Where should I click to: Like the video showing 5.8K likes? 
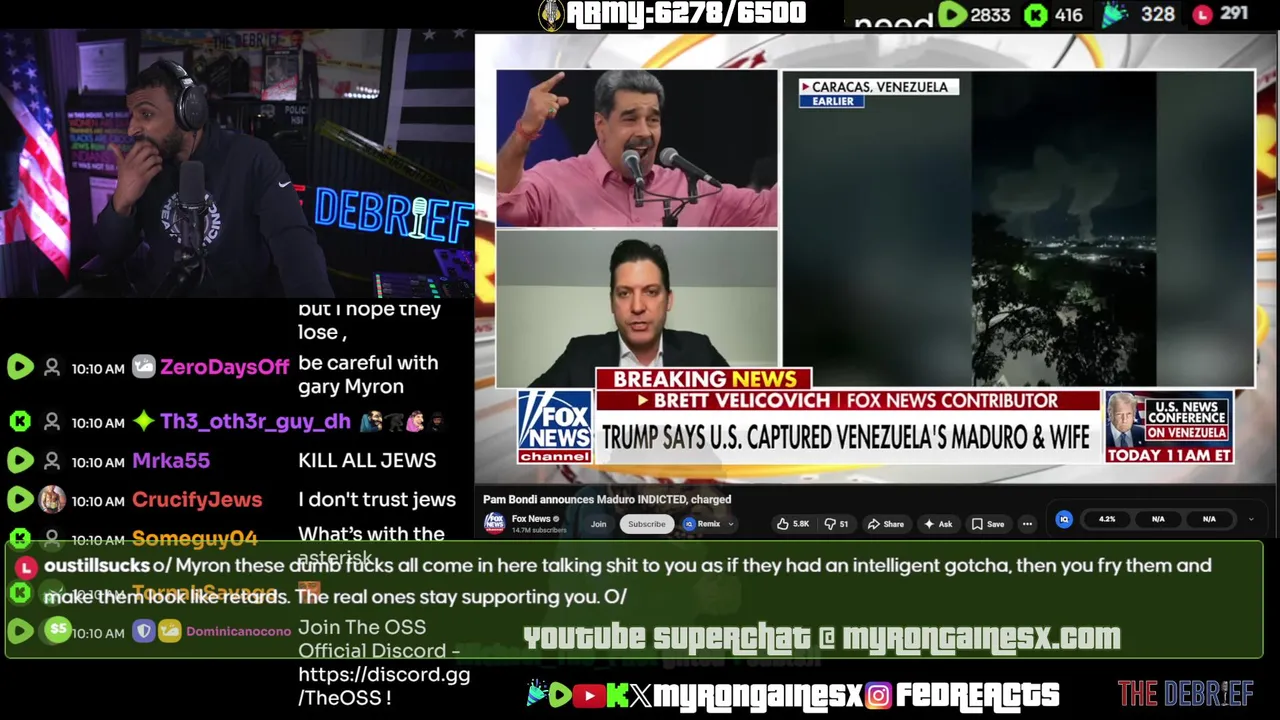794,524
